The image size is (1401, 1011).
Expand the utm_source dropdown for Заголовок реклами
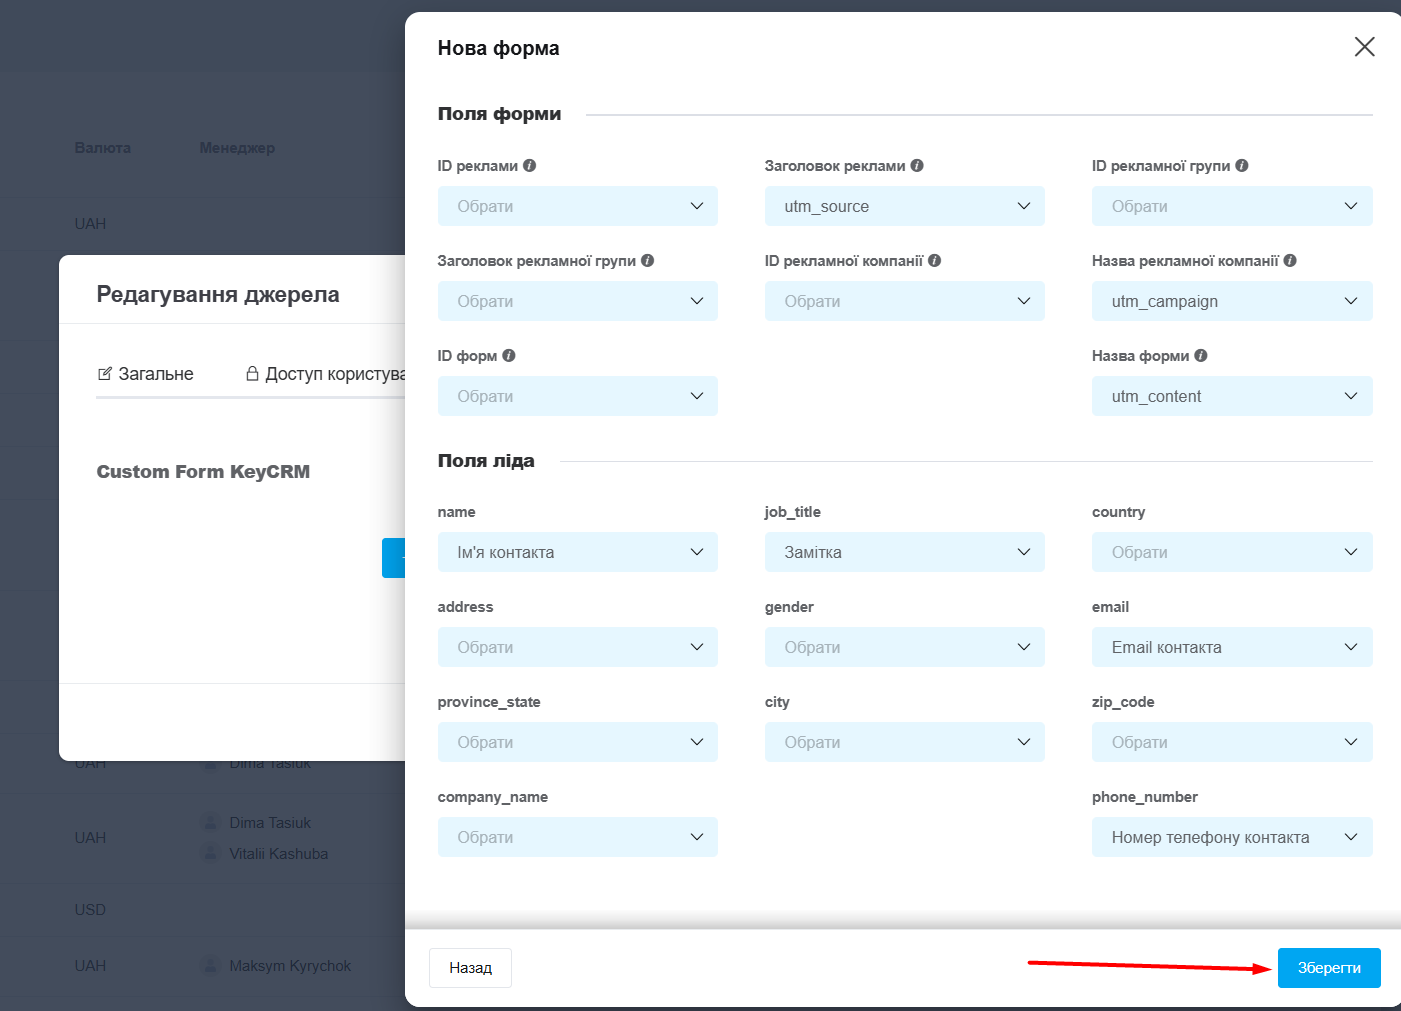pos(904,206)
